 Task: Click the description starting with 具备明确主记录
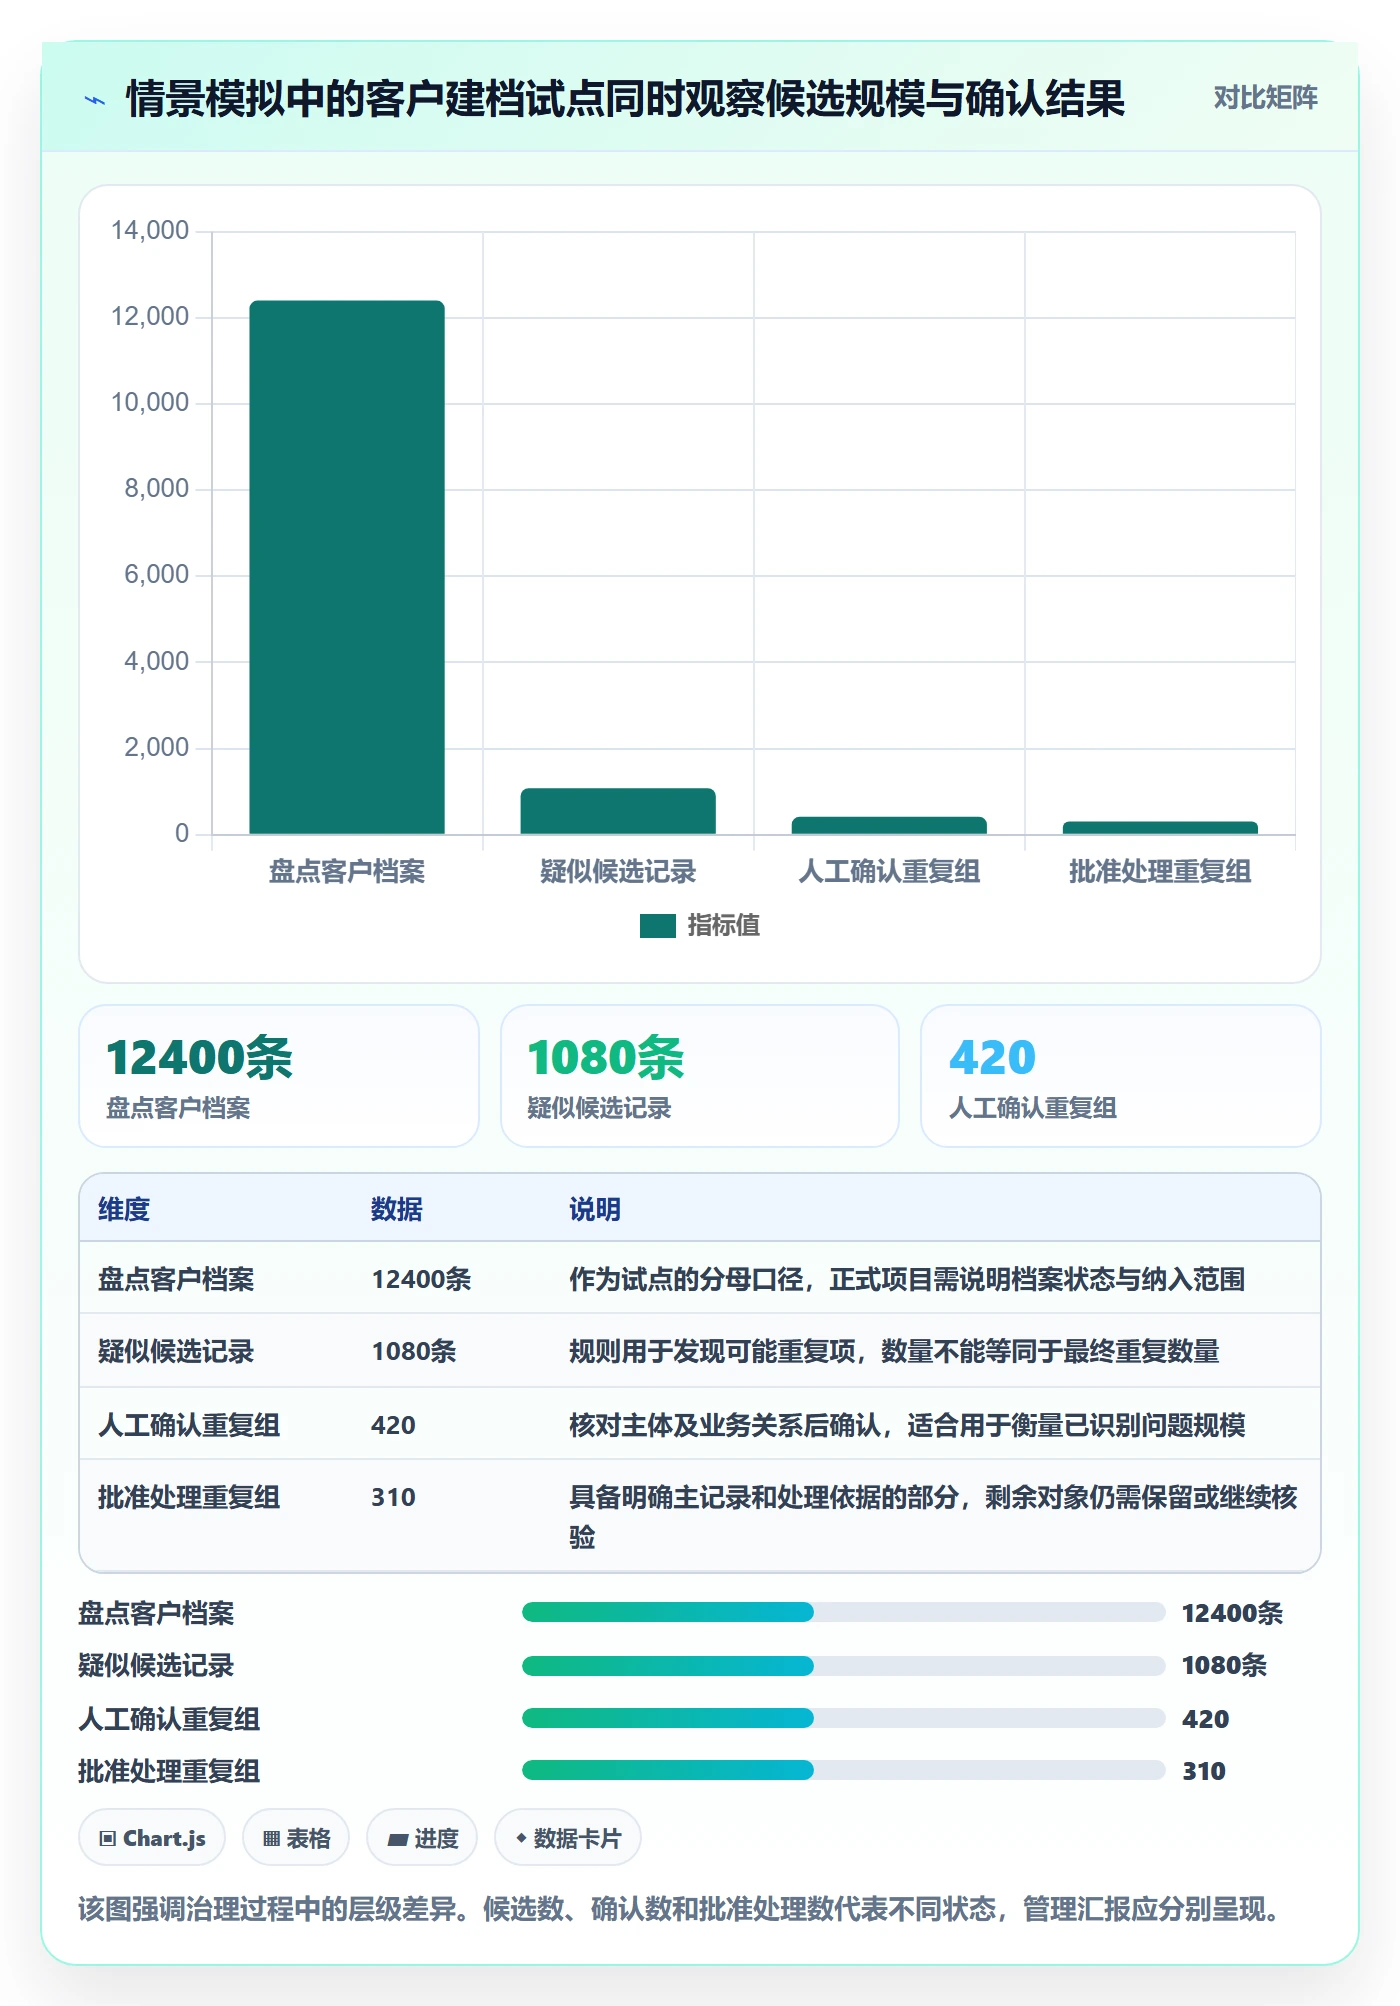click(933, 1517)
